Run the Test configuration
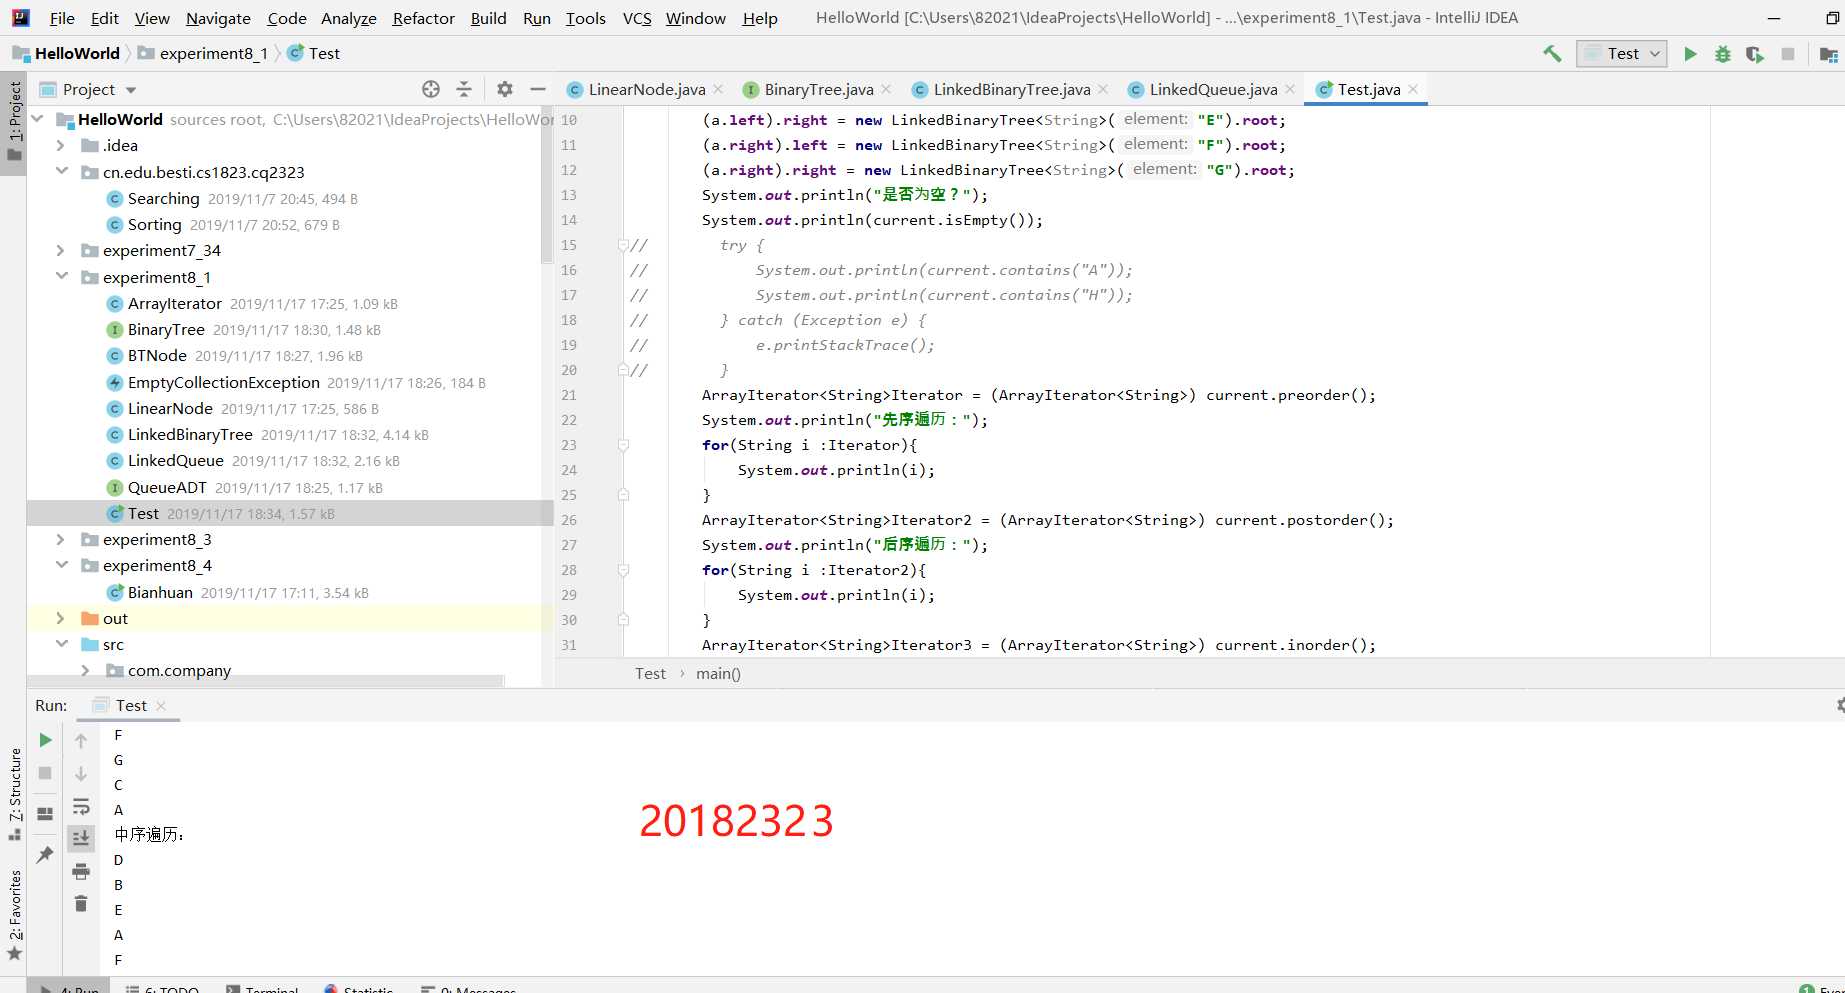Screen dimensions: 1845x993 (1690, 54)
